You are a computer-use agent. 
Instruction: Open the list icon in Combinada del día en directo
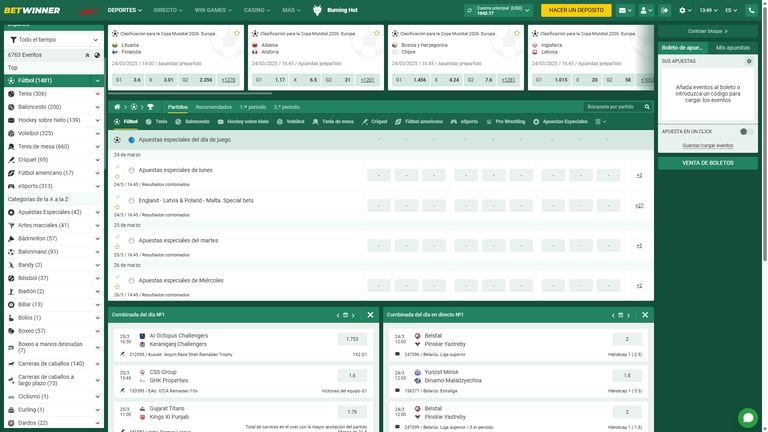[621, 315]
